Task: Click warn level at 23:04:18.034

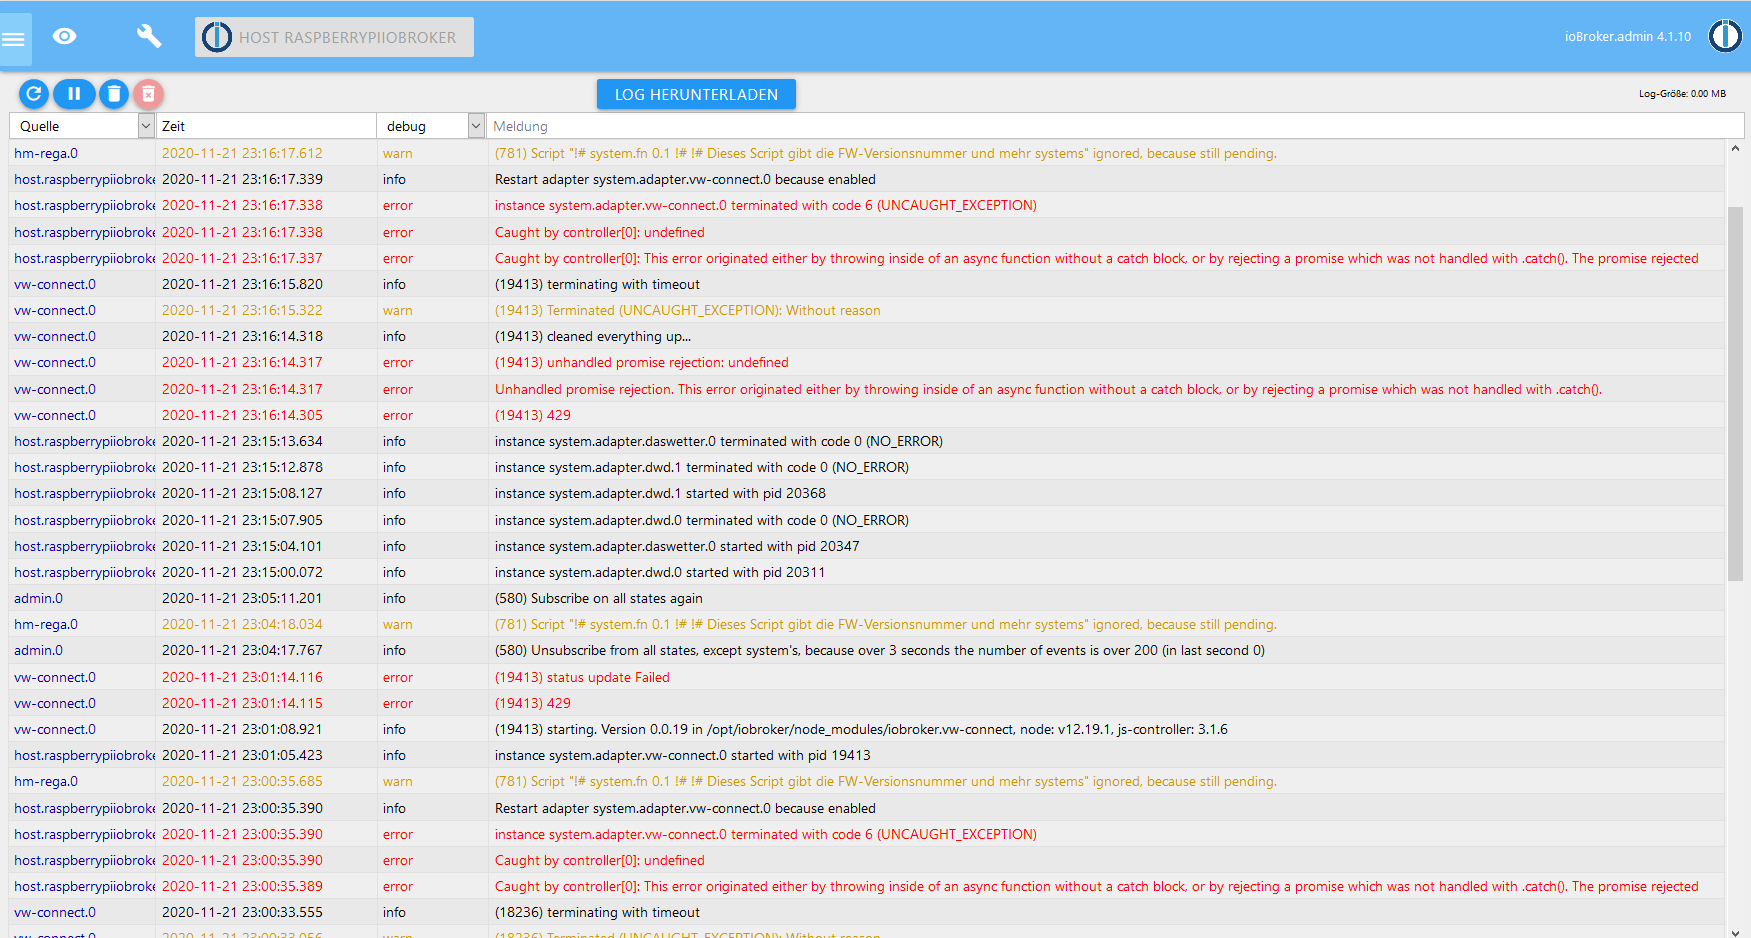Action: [397, 624]
